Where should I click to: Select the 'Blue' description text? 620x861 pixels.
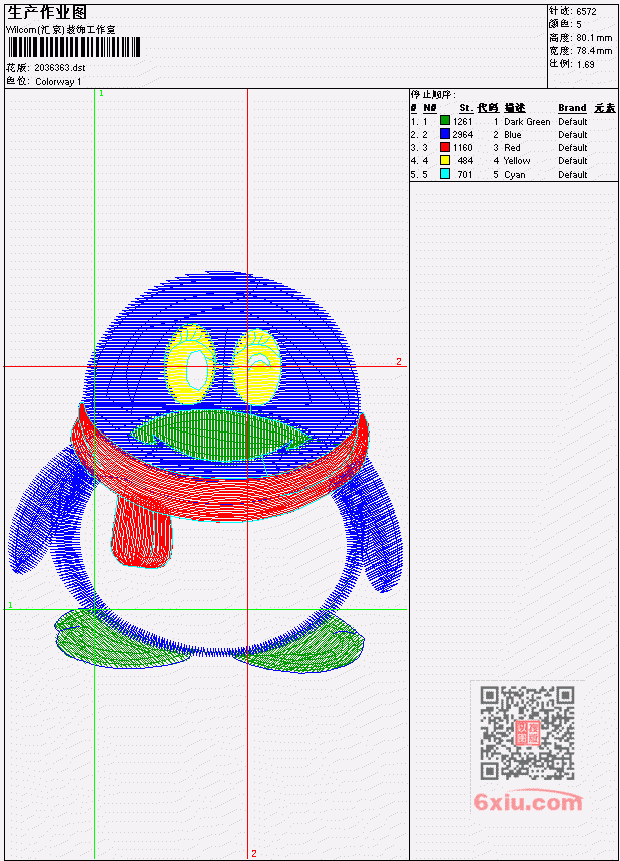coord(513,135)
